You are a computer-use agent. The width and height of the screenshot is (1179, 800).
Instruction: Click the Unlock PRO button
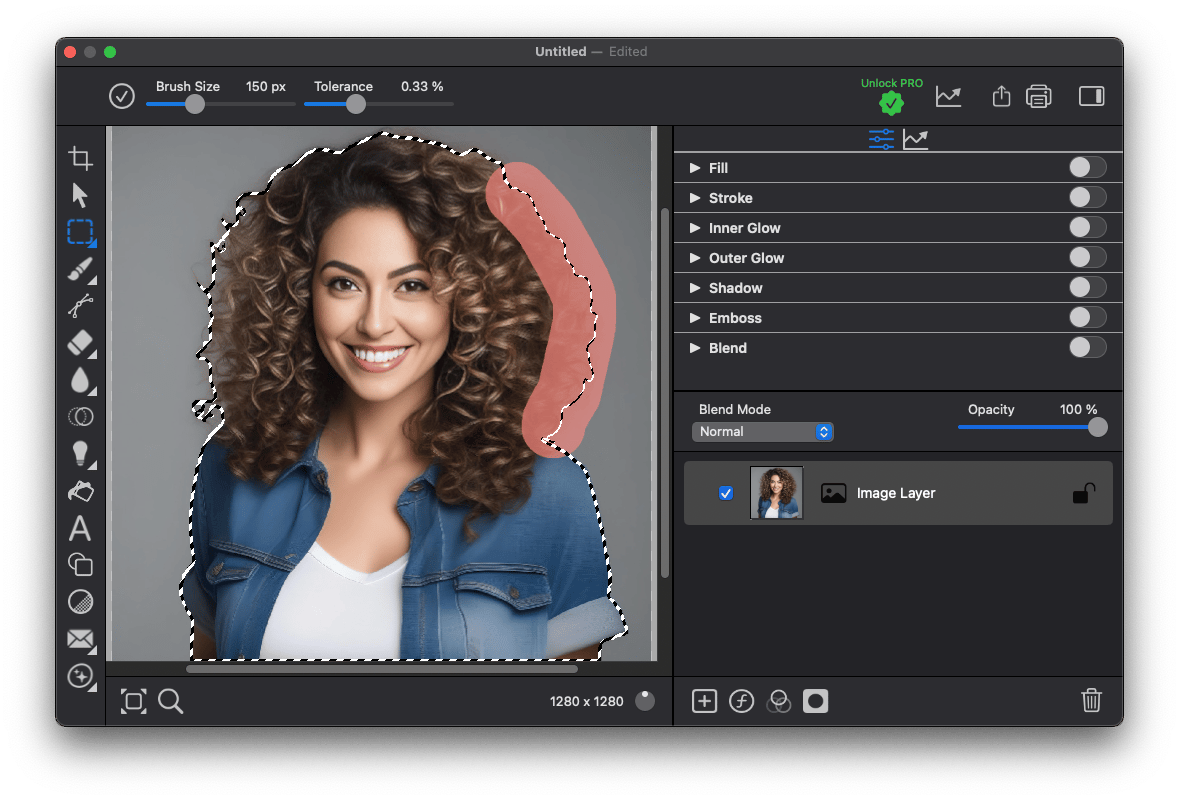892,96
